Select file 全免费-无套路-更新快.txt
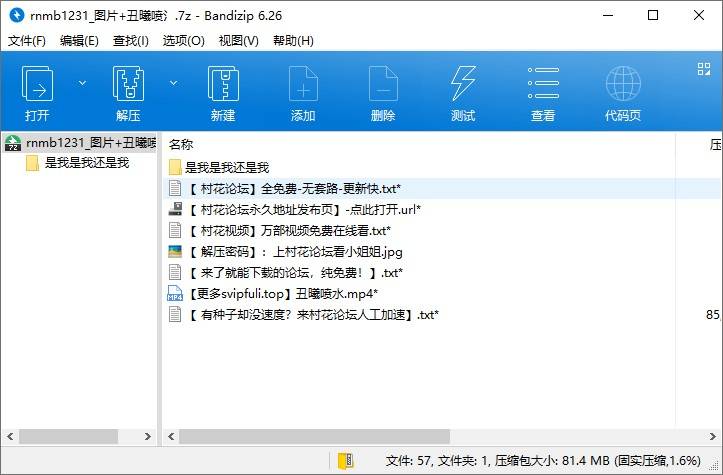723x475 pixels. click(294, 189)
